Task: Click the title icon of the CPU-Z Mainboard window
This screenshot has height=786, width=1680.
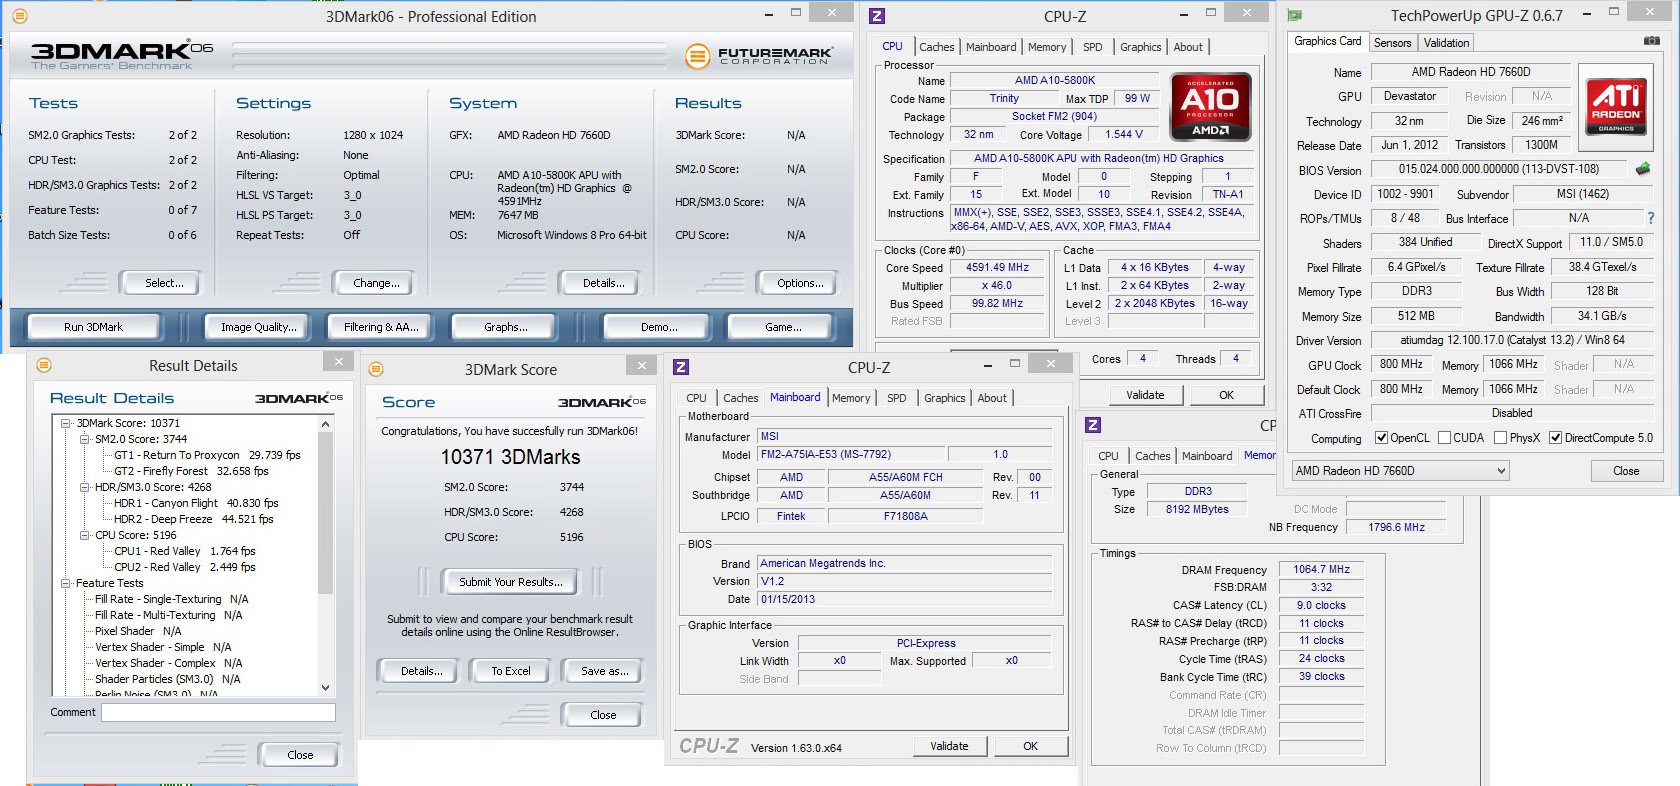Action: click(x=681, y=367)
